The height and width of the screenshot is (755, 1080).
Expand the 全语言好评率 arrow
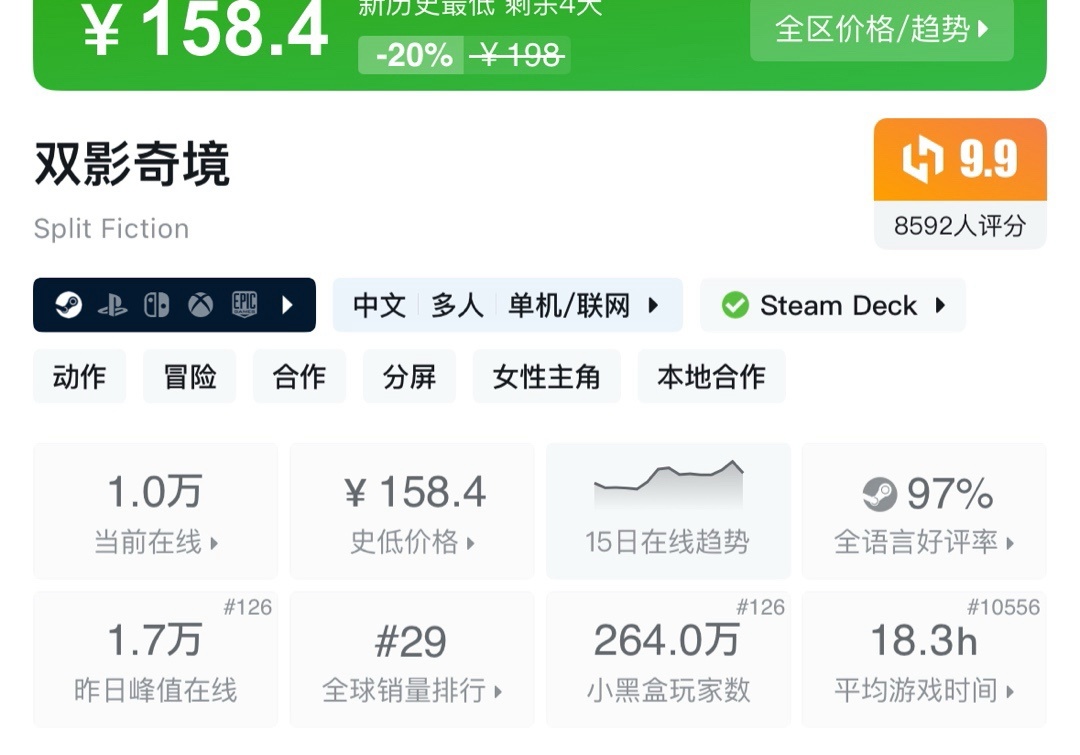[1010, 544]
